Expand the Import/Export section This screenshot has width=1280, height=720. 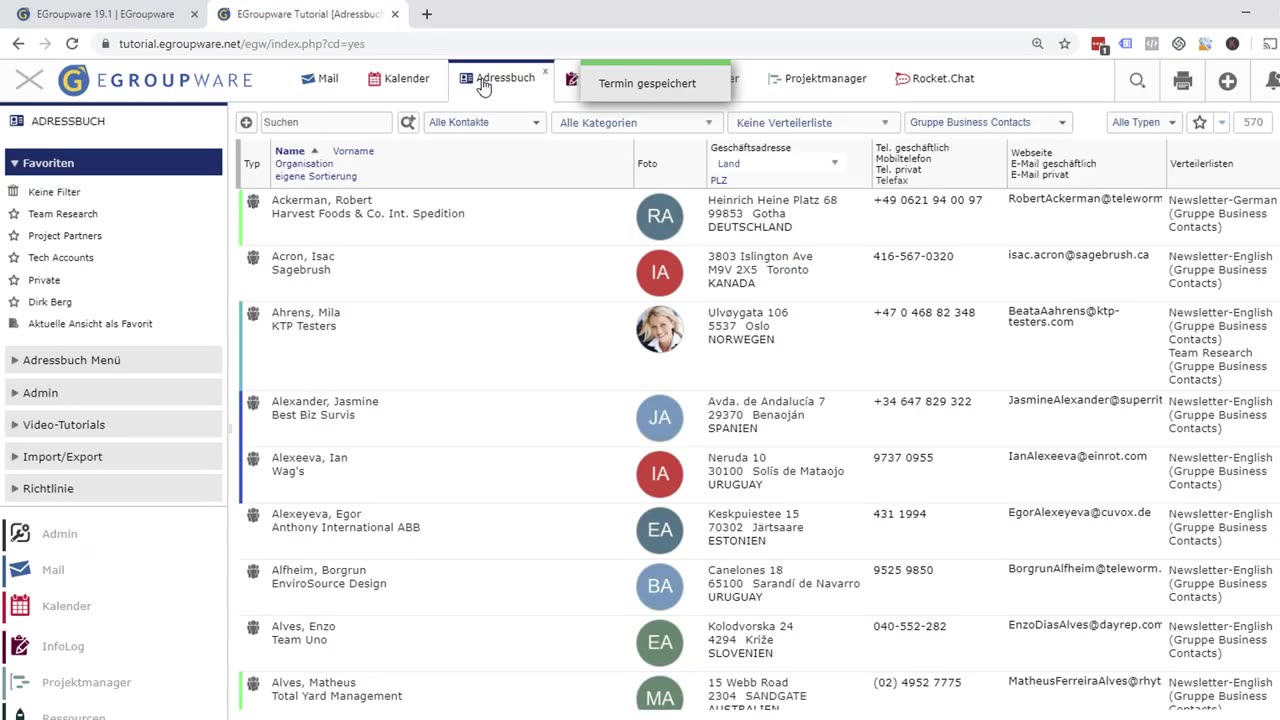click(x=113, y=457)
